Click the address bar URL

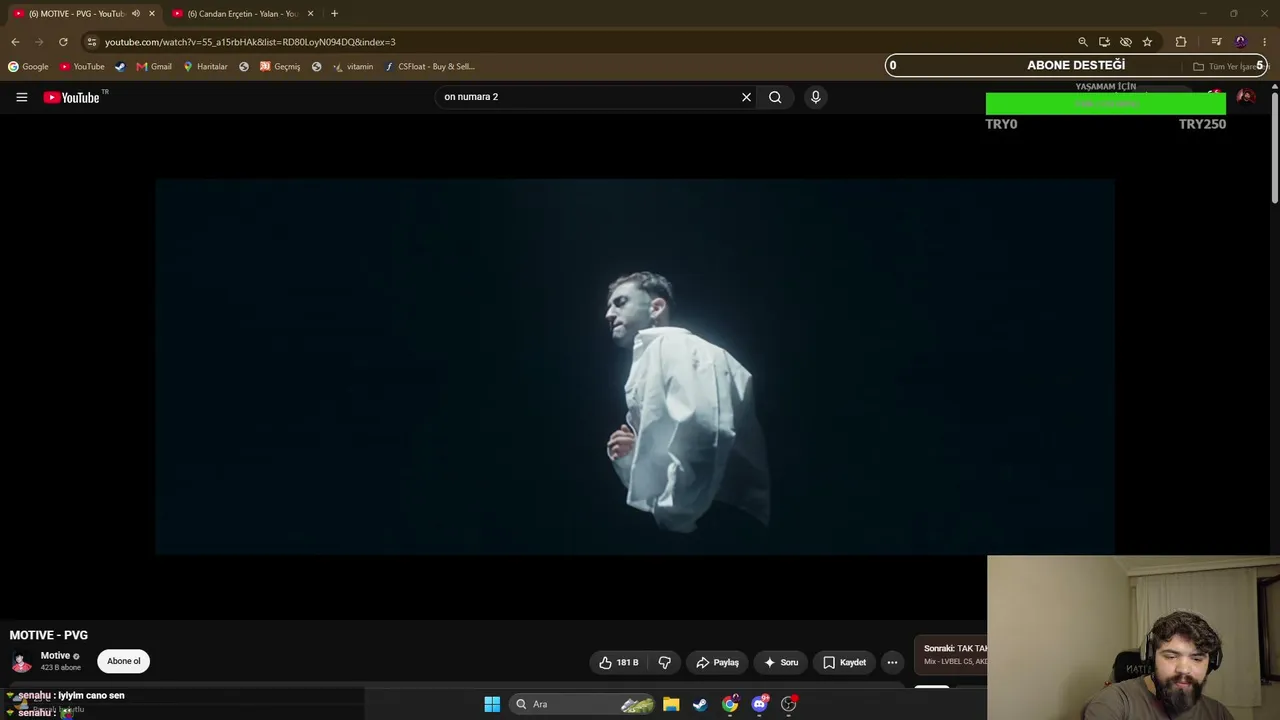click(250, 42)
